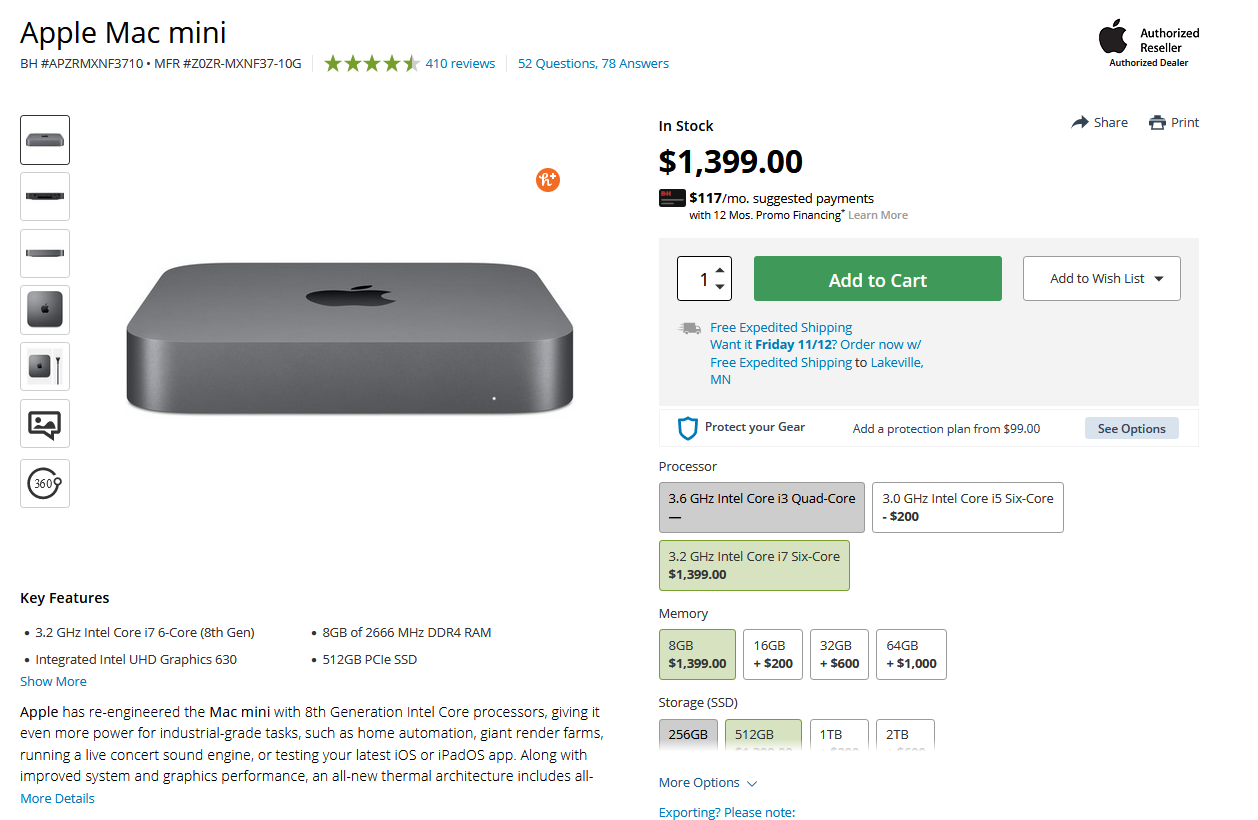Image resolution: width=1258 pixels, height=820 pixels.
Task: Click the Protect your Gear shield icon
Action: pyautogui.click(x=687, y=428)
